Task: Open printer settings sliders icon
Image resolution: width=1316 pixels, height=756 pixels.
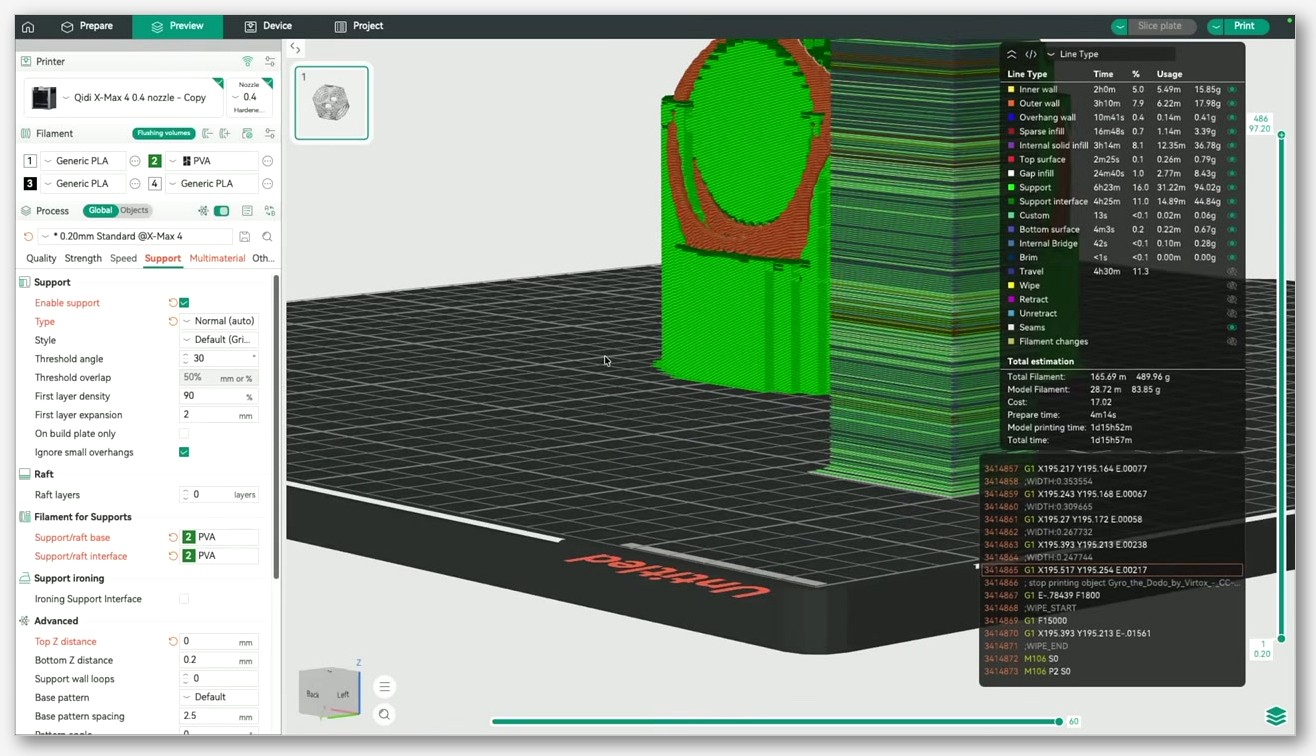Action: [269, 61]
